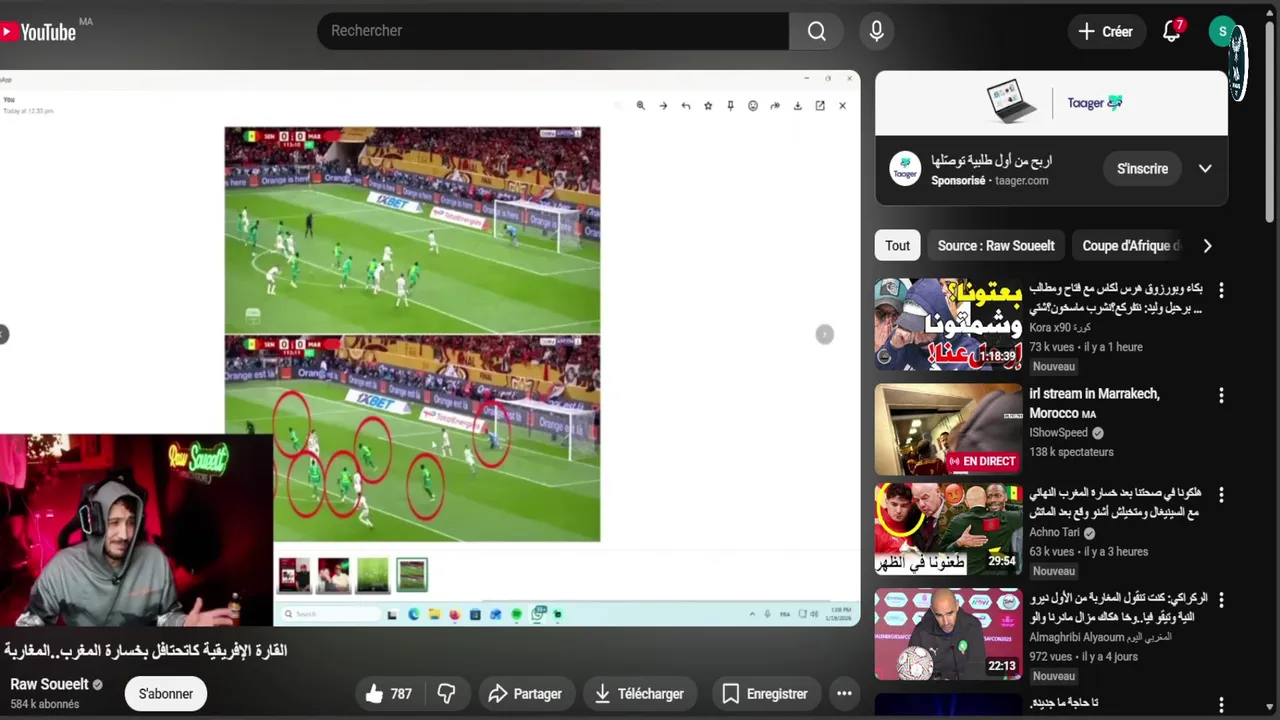Dislike the video with the thumbs-down
Image resolution: width=1280 pixels, height=720 pixels.
click(447, 694)
